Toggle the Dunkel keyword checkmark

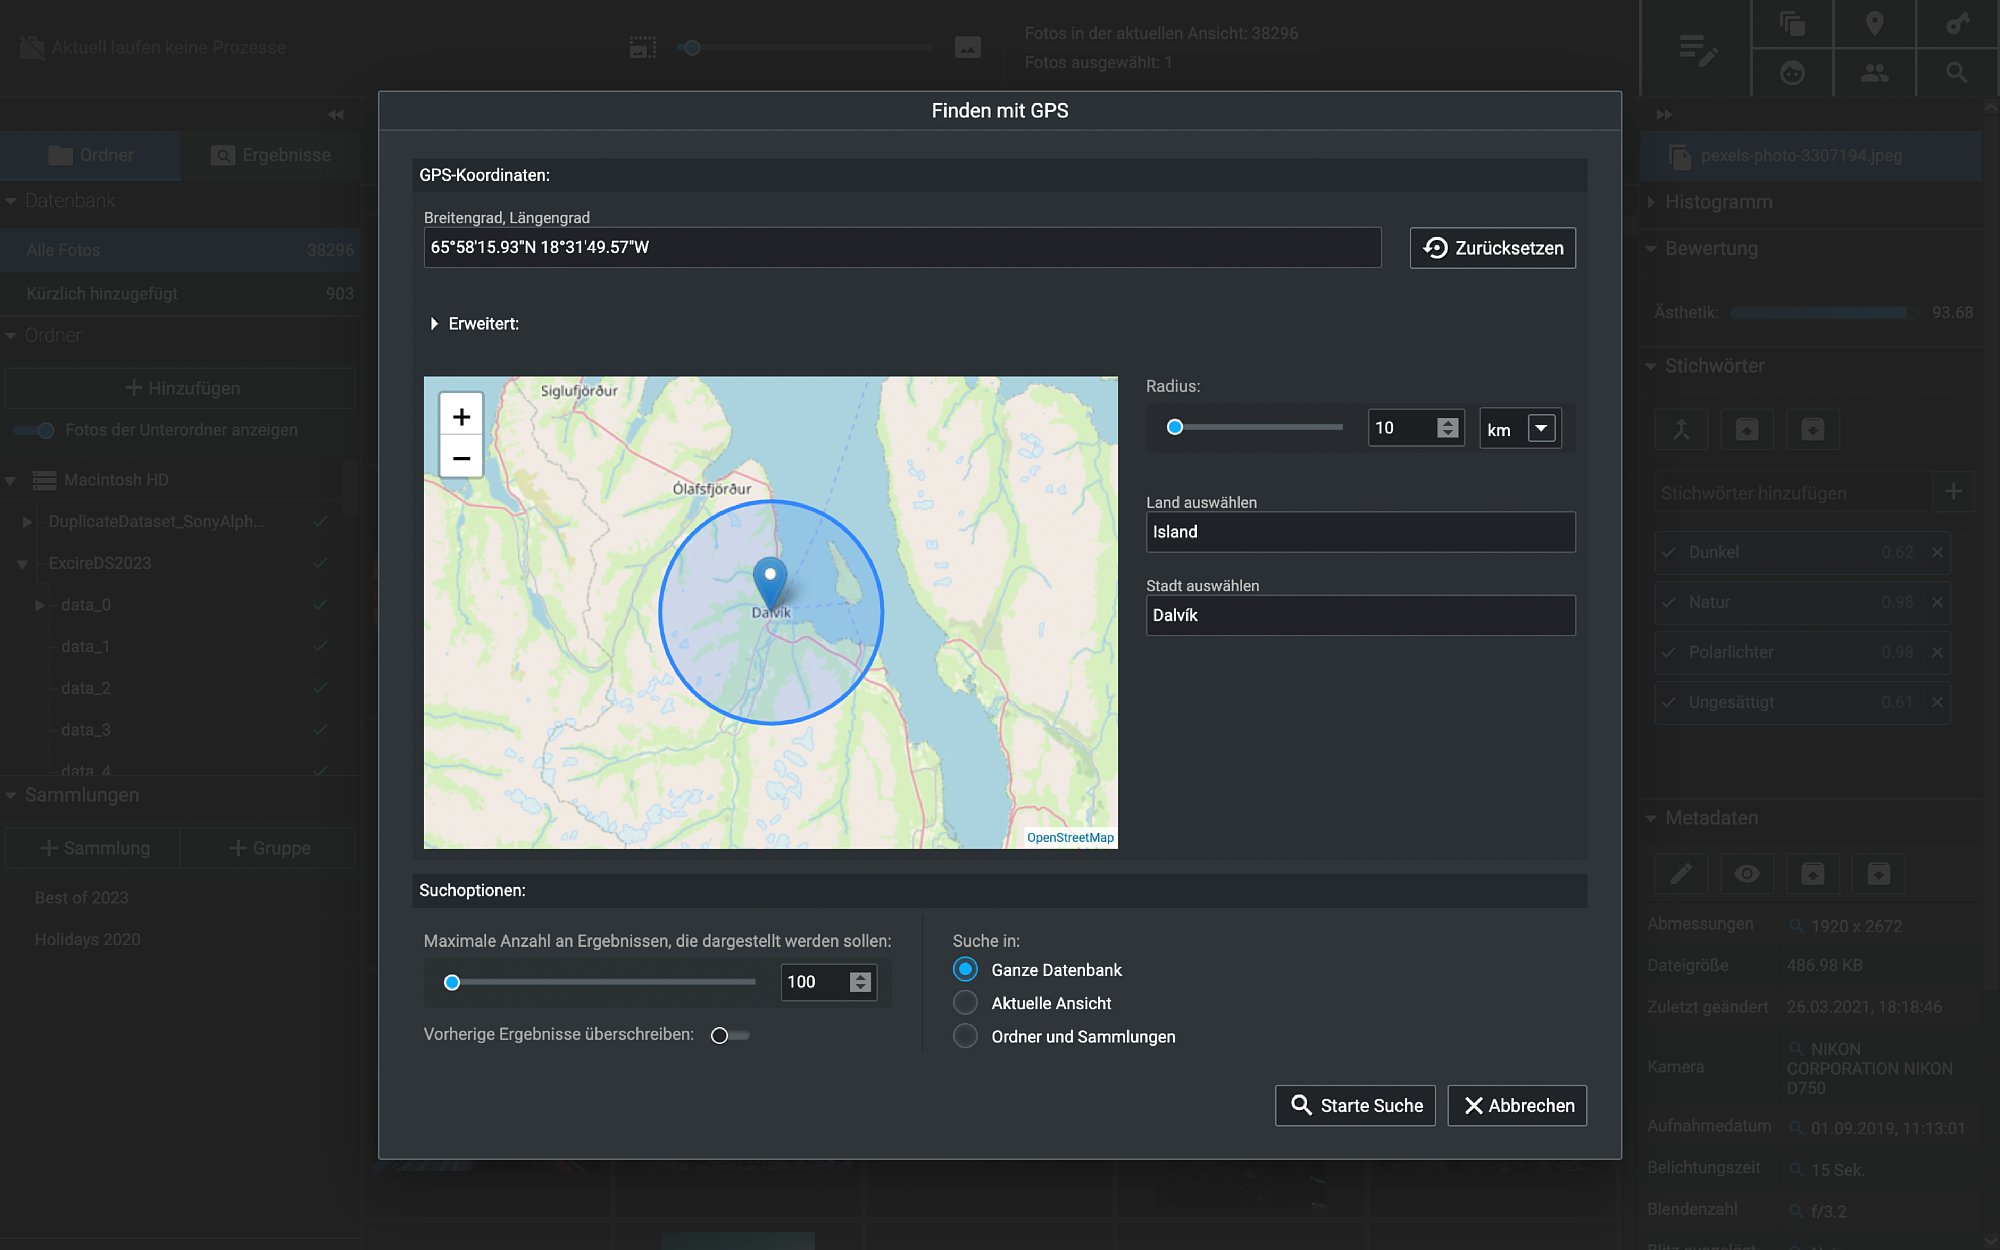[x=1669, y=552]
